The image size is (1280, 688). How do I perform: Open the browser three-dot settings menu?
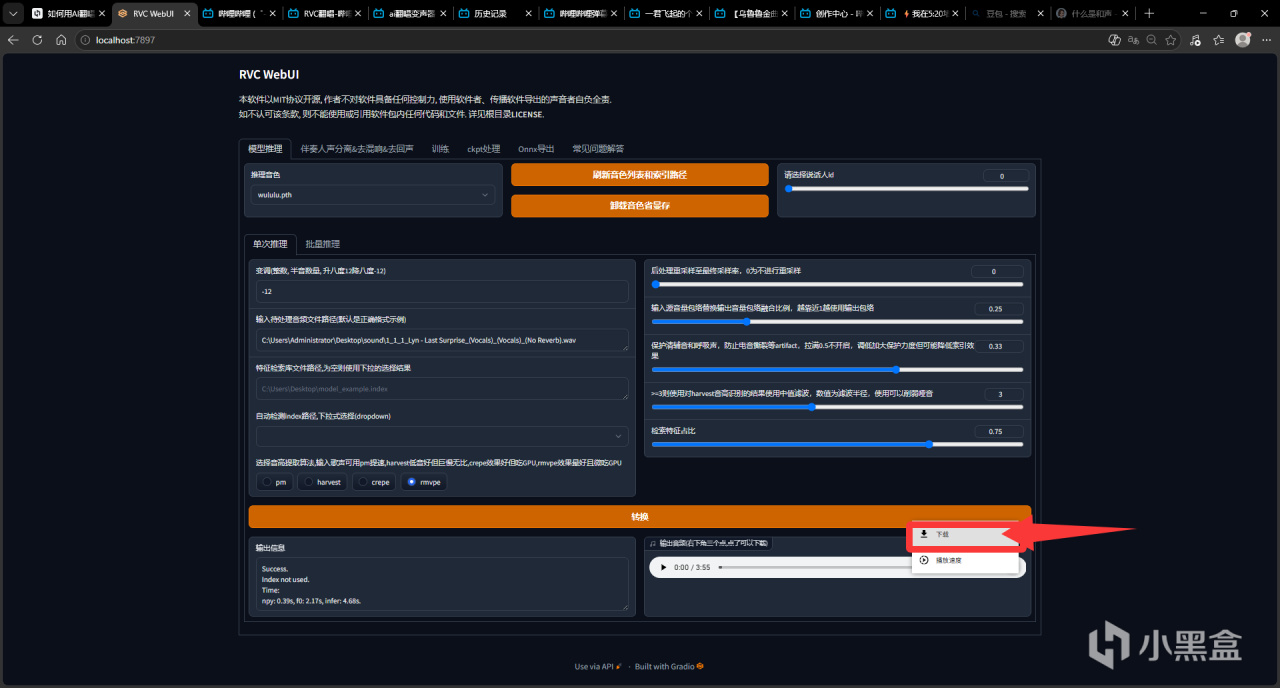(1266, 40)
